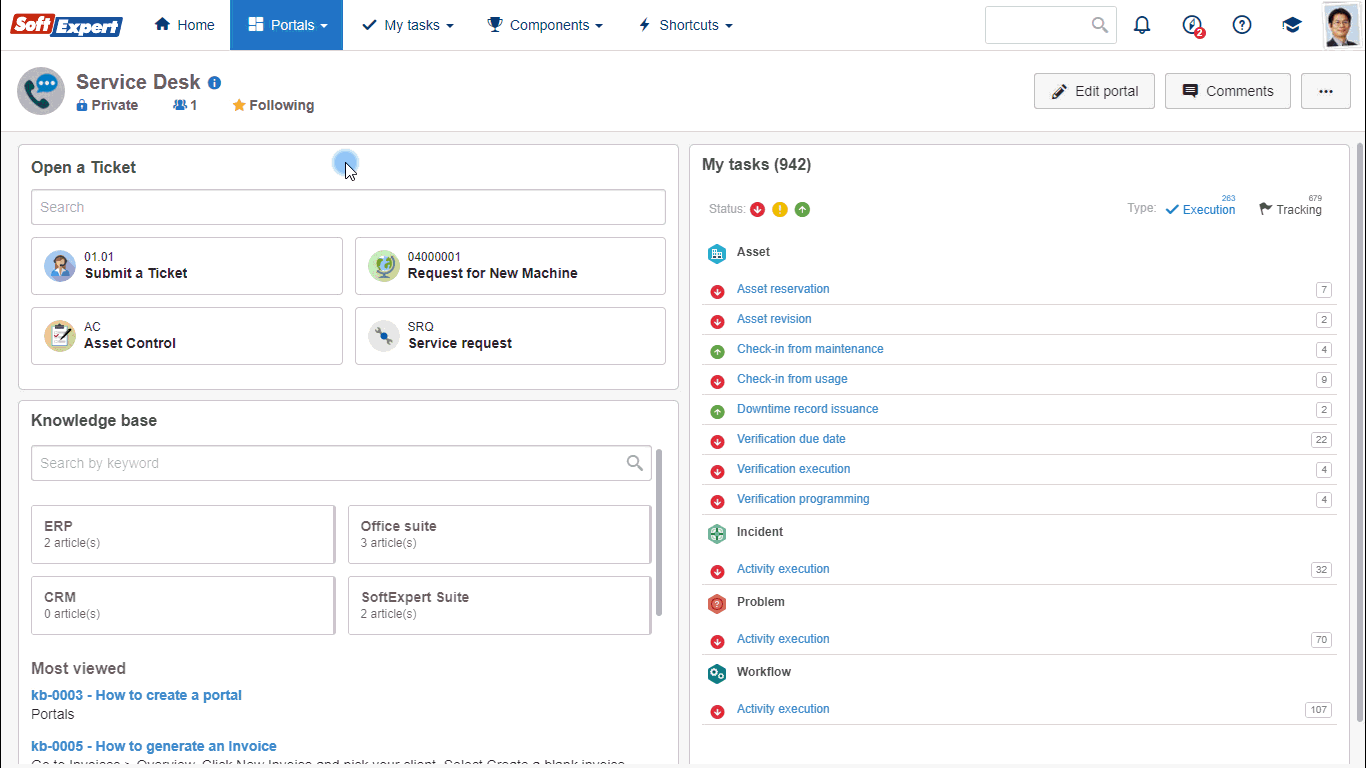1366x768 pixels.
Task: Click the Asset Control clipboard icon
Action: [60, 336]
